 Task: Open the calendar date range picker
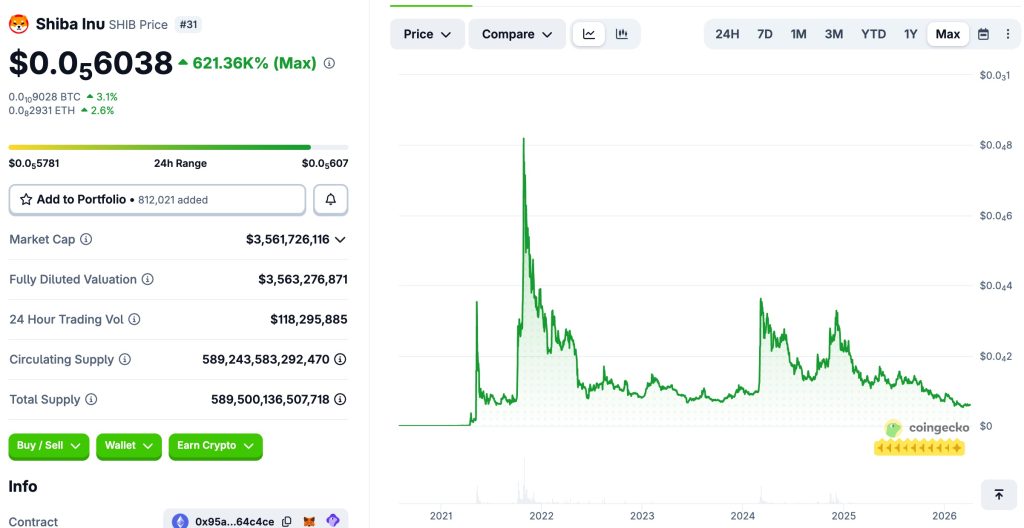[x=984, y=34]
